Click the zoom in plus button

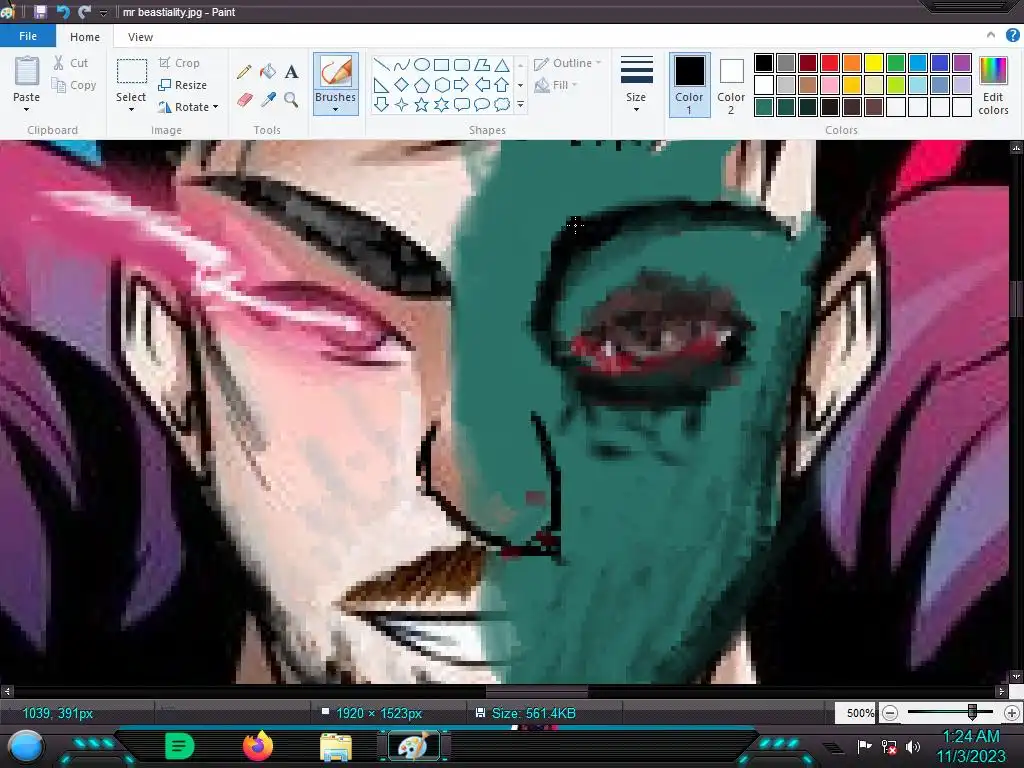coord(1012,712)
